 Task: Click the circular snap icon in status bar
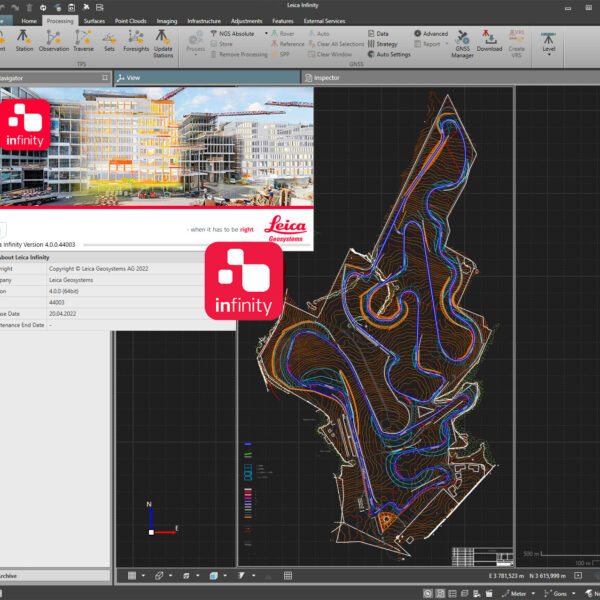[428, 593]
